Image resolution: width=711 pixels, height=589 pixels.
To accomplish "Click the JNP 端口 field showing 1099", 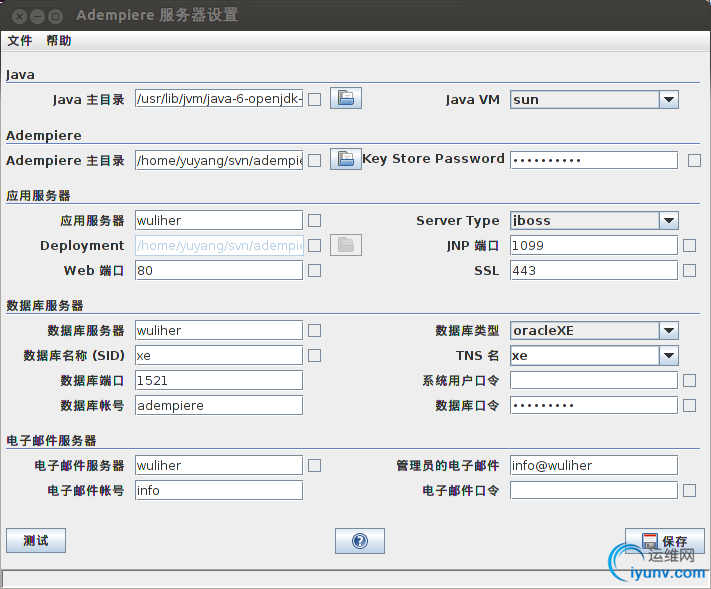I will pyautogui.click(x=594, y=245).
